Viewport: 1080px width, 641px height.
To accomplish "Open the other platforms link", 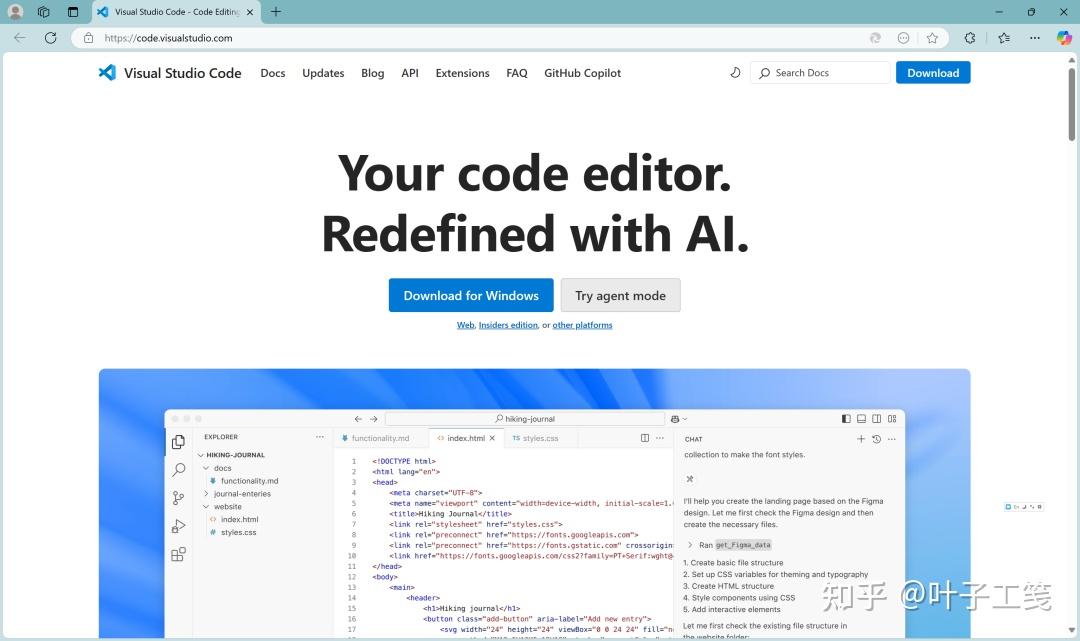I will pos(582,325).
